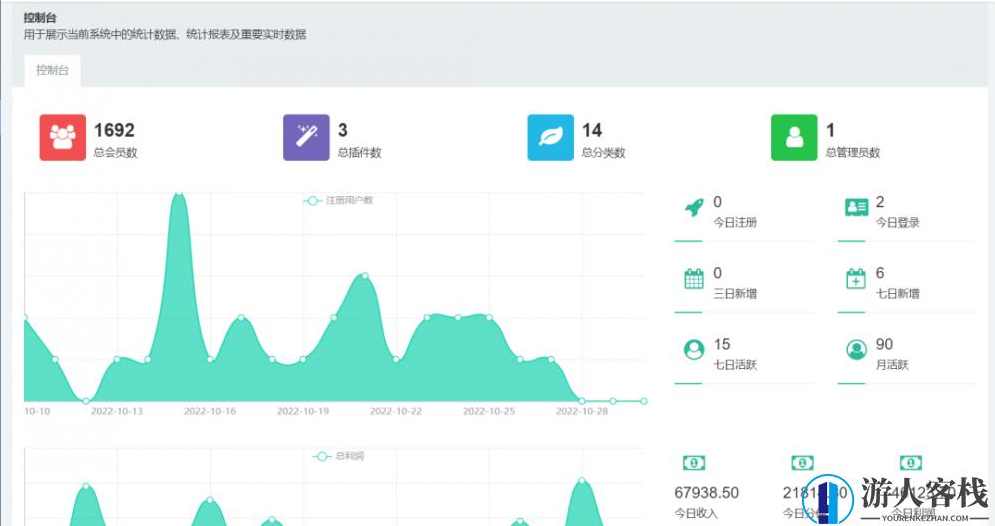Screen dimensions: 995x526
Task: Click the purple magic wand plugins icon
Action: tap(306, 137)
